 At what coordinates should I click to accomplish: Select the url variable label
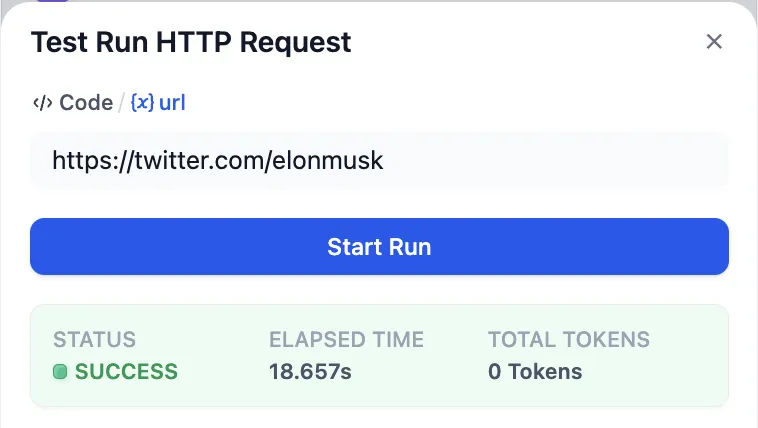tap(172, 103)
